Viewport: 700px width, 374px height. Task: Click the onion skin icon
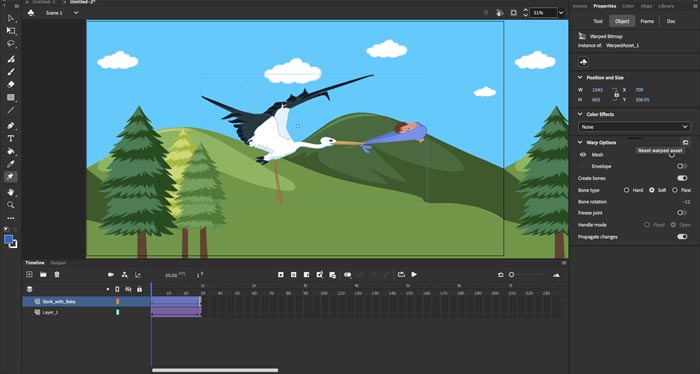coord(347,275)
